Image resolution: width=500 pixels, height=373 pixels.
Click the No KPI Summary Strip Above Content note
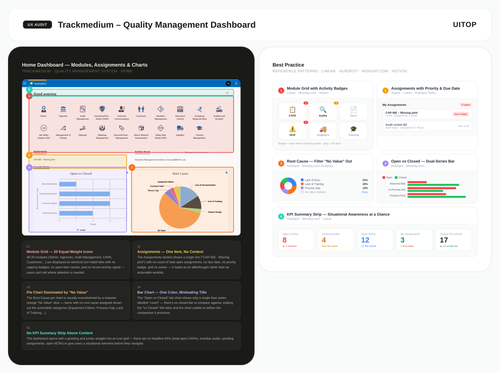point(131,336)
